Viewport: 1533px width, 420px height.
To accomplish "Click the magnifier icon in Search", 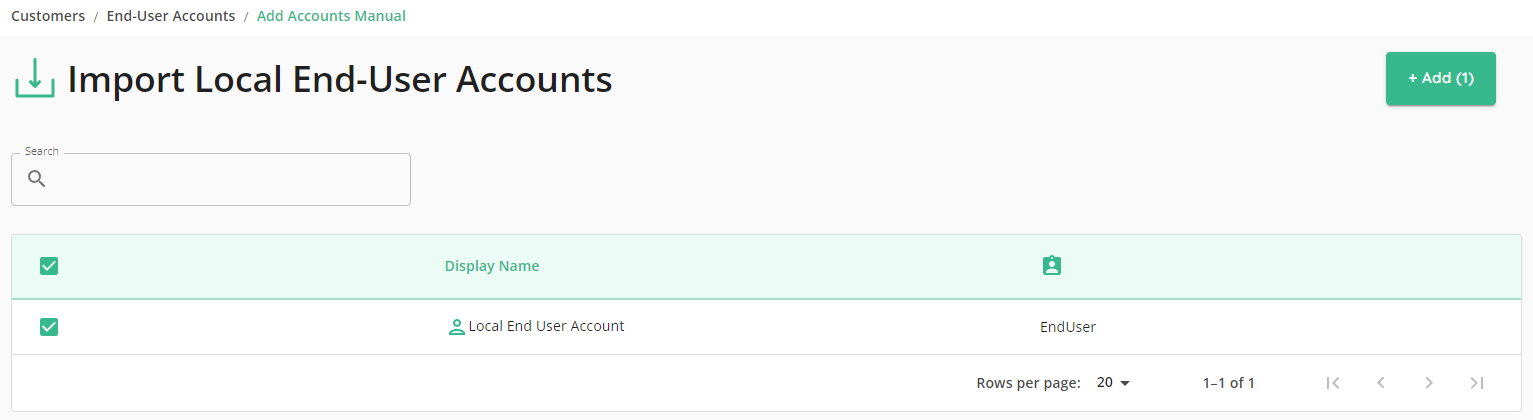I will [x=37, y=179].
